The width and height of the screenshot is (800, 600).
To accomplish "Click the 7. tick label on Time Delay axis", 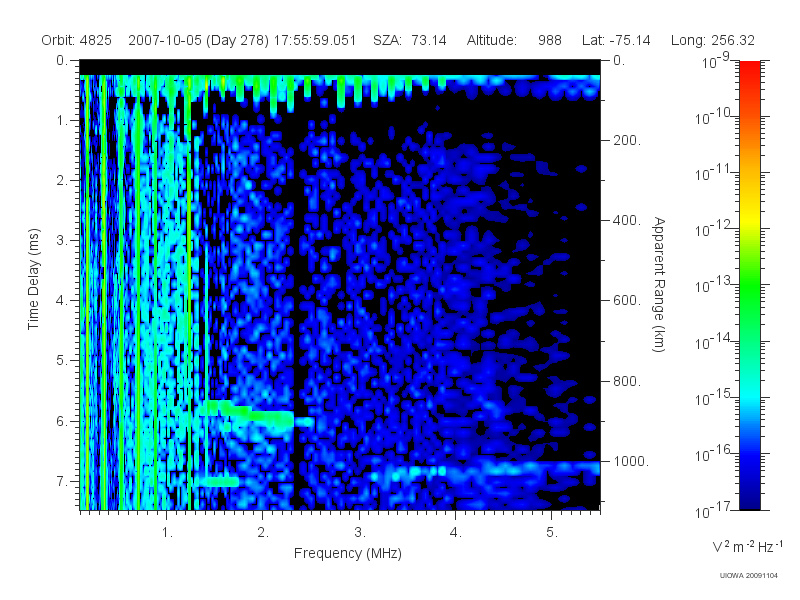I will [62, 481].
